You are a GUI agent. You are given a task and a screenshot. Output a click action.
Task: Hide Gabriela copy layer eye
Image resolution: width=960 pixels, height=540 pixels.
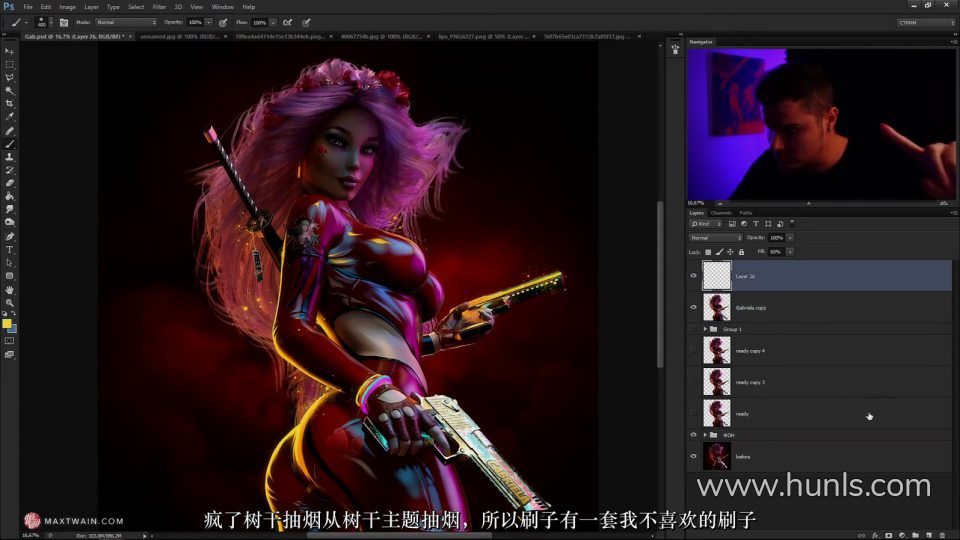click(x=694, y=307)
